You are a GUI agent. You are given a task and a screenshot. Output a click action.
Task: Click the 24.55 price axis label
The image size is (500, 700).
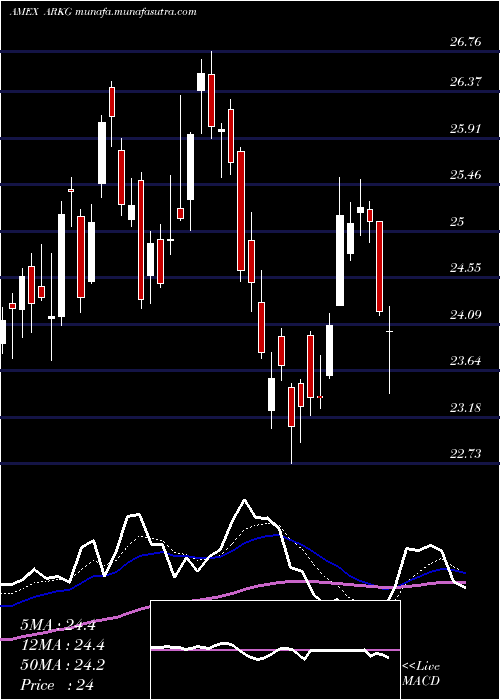pos(466,268)
